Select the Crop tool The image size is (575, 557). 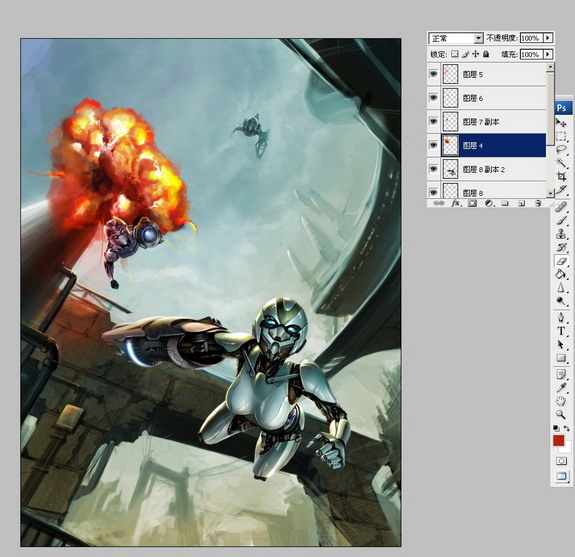pyautogui.click(x=561, y=176)
